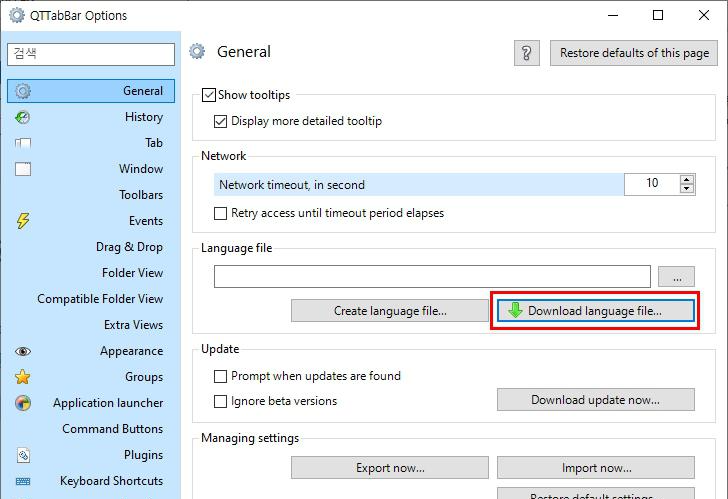Open the Toolbars category

click(x=91, y=195)
